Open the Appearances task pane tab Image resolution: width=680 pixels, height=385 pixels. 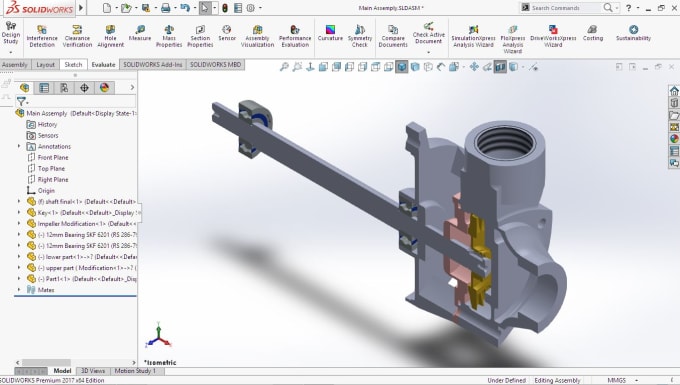click(674, 139)
